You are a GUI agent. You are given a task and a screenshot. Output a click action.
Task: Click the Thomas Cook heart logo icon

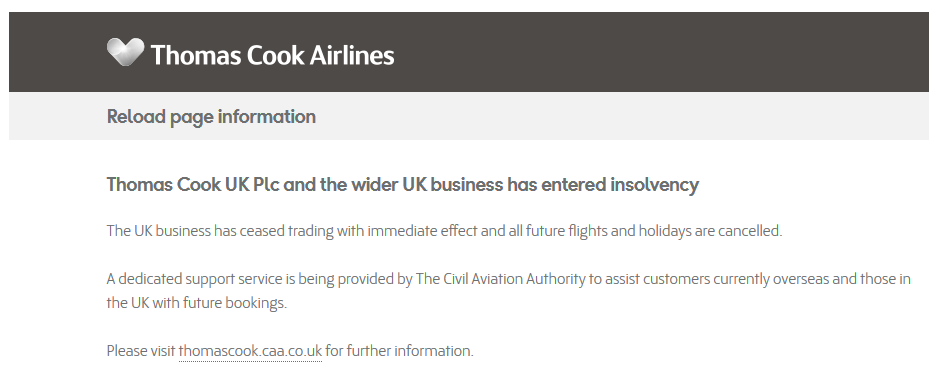tap(126, 52)
